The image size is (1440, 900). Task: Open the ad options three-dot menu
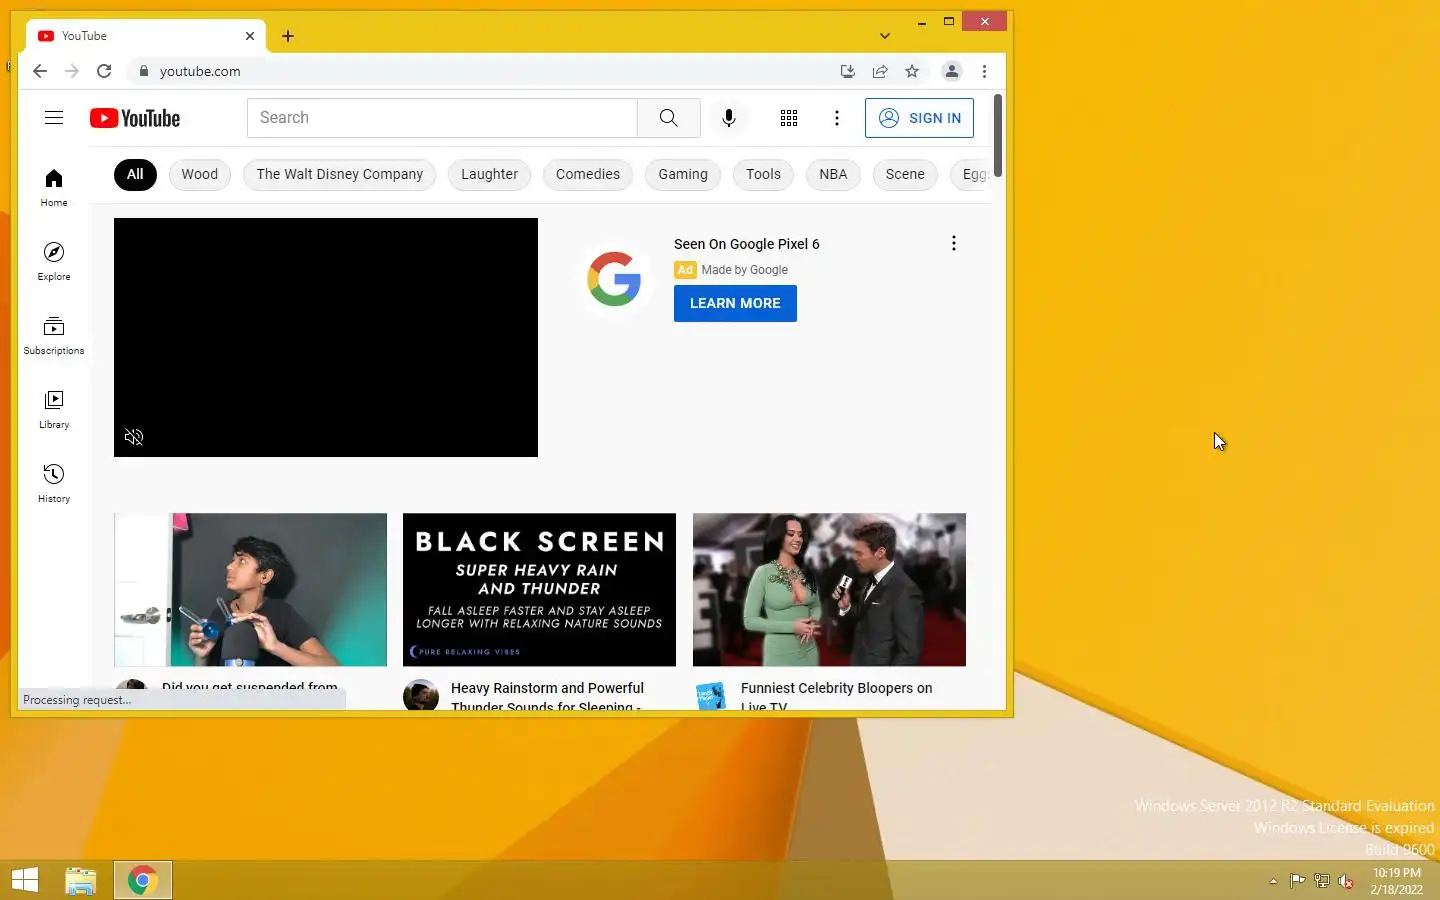click(954, 243)
